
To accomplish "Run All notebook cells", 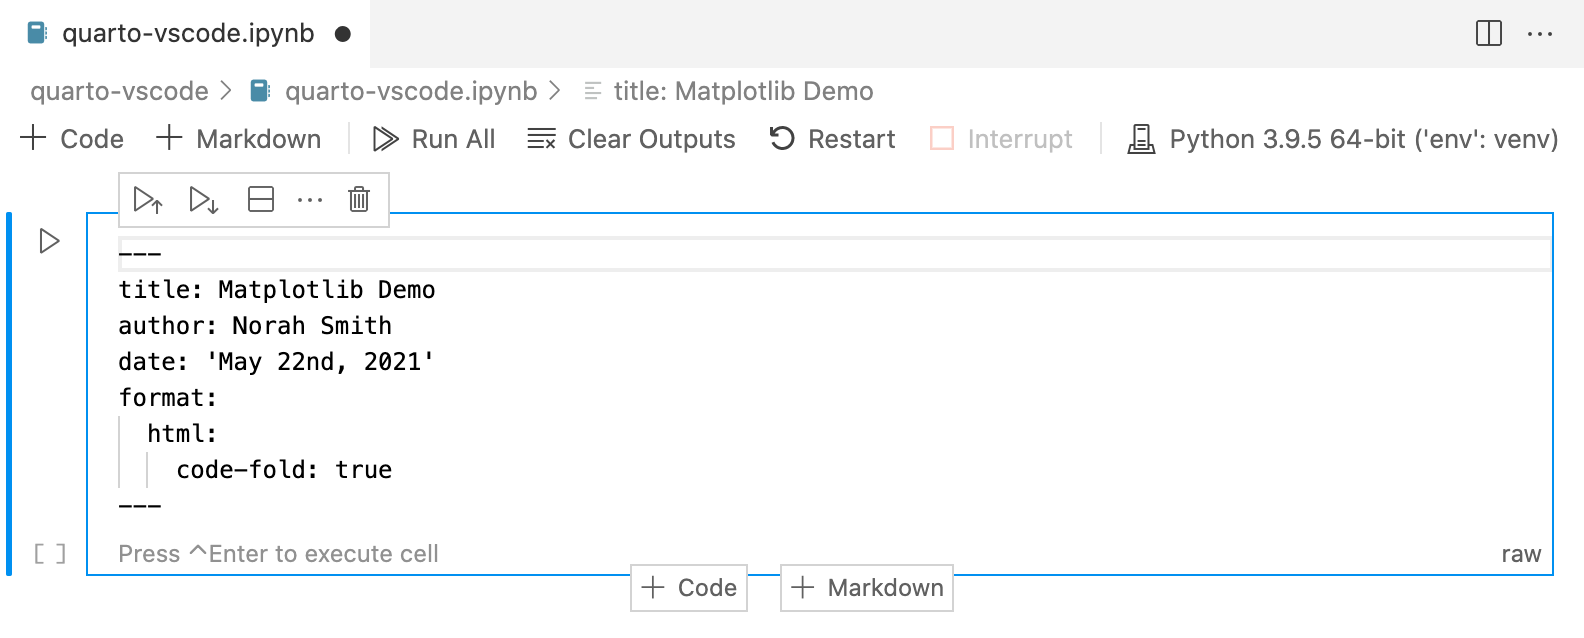I will (434, 139).
